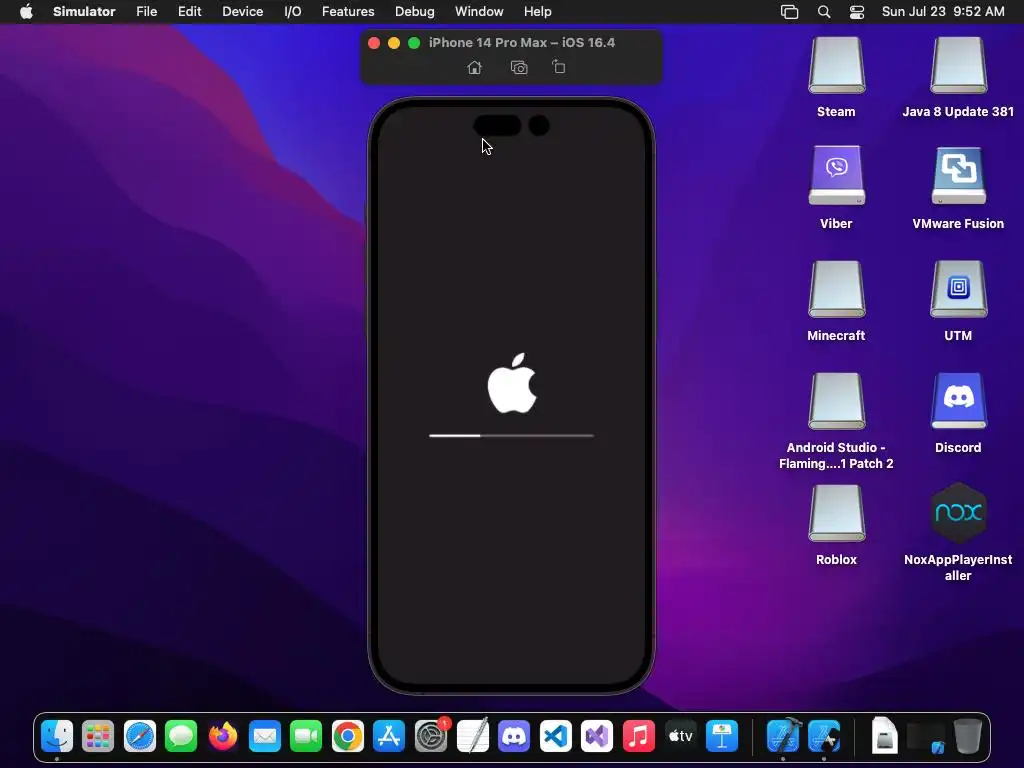Open Mail in the Dock
The width and height of the screenshot is (1024, 768).
(x=264, y=736)
